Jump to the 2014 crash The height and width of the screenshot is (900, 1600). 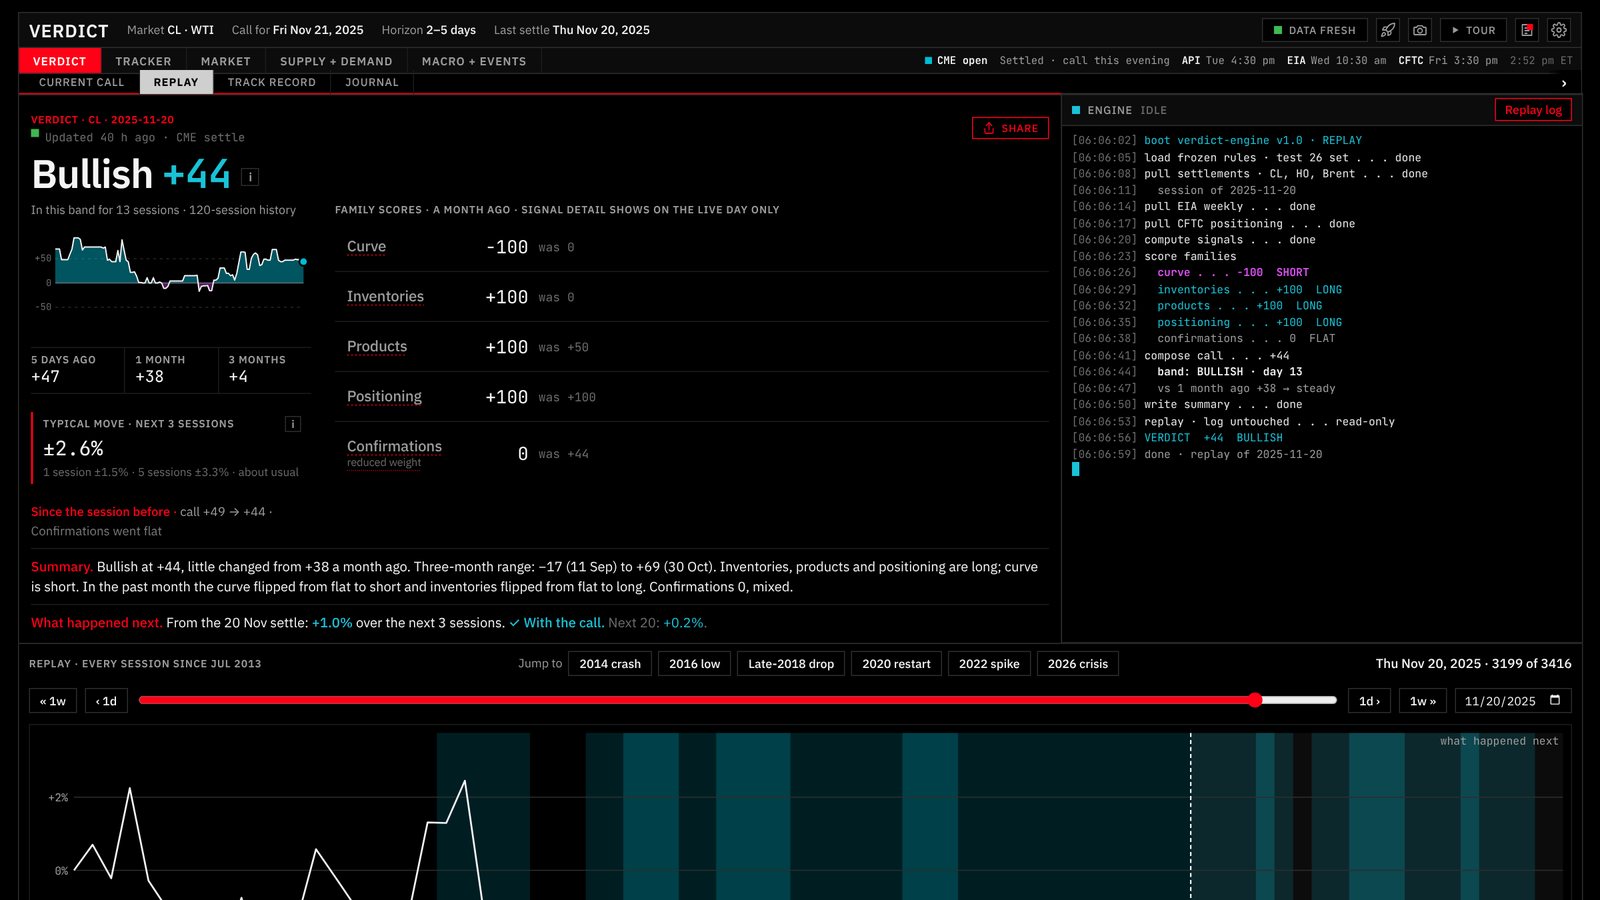[x=610, y=663]
